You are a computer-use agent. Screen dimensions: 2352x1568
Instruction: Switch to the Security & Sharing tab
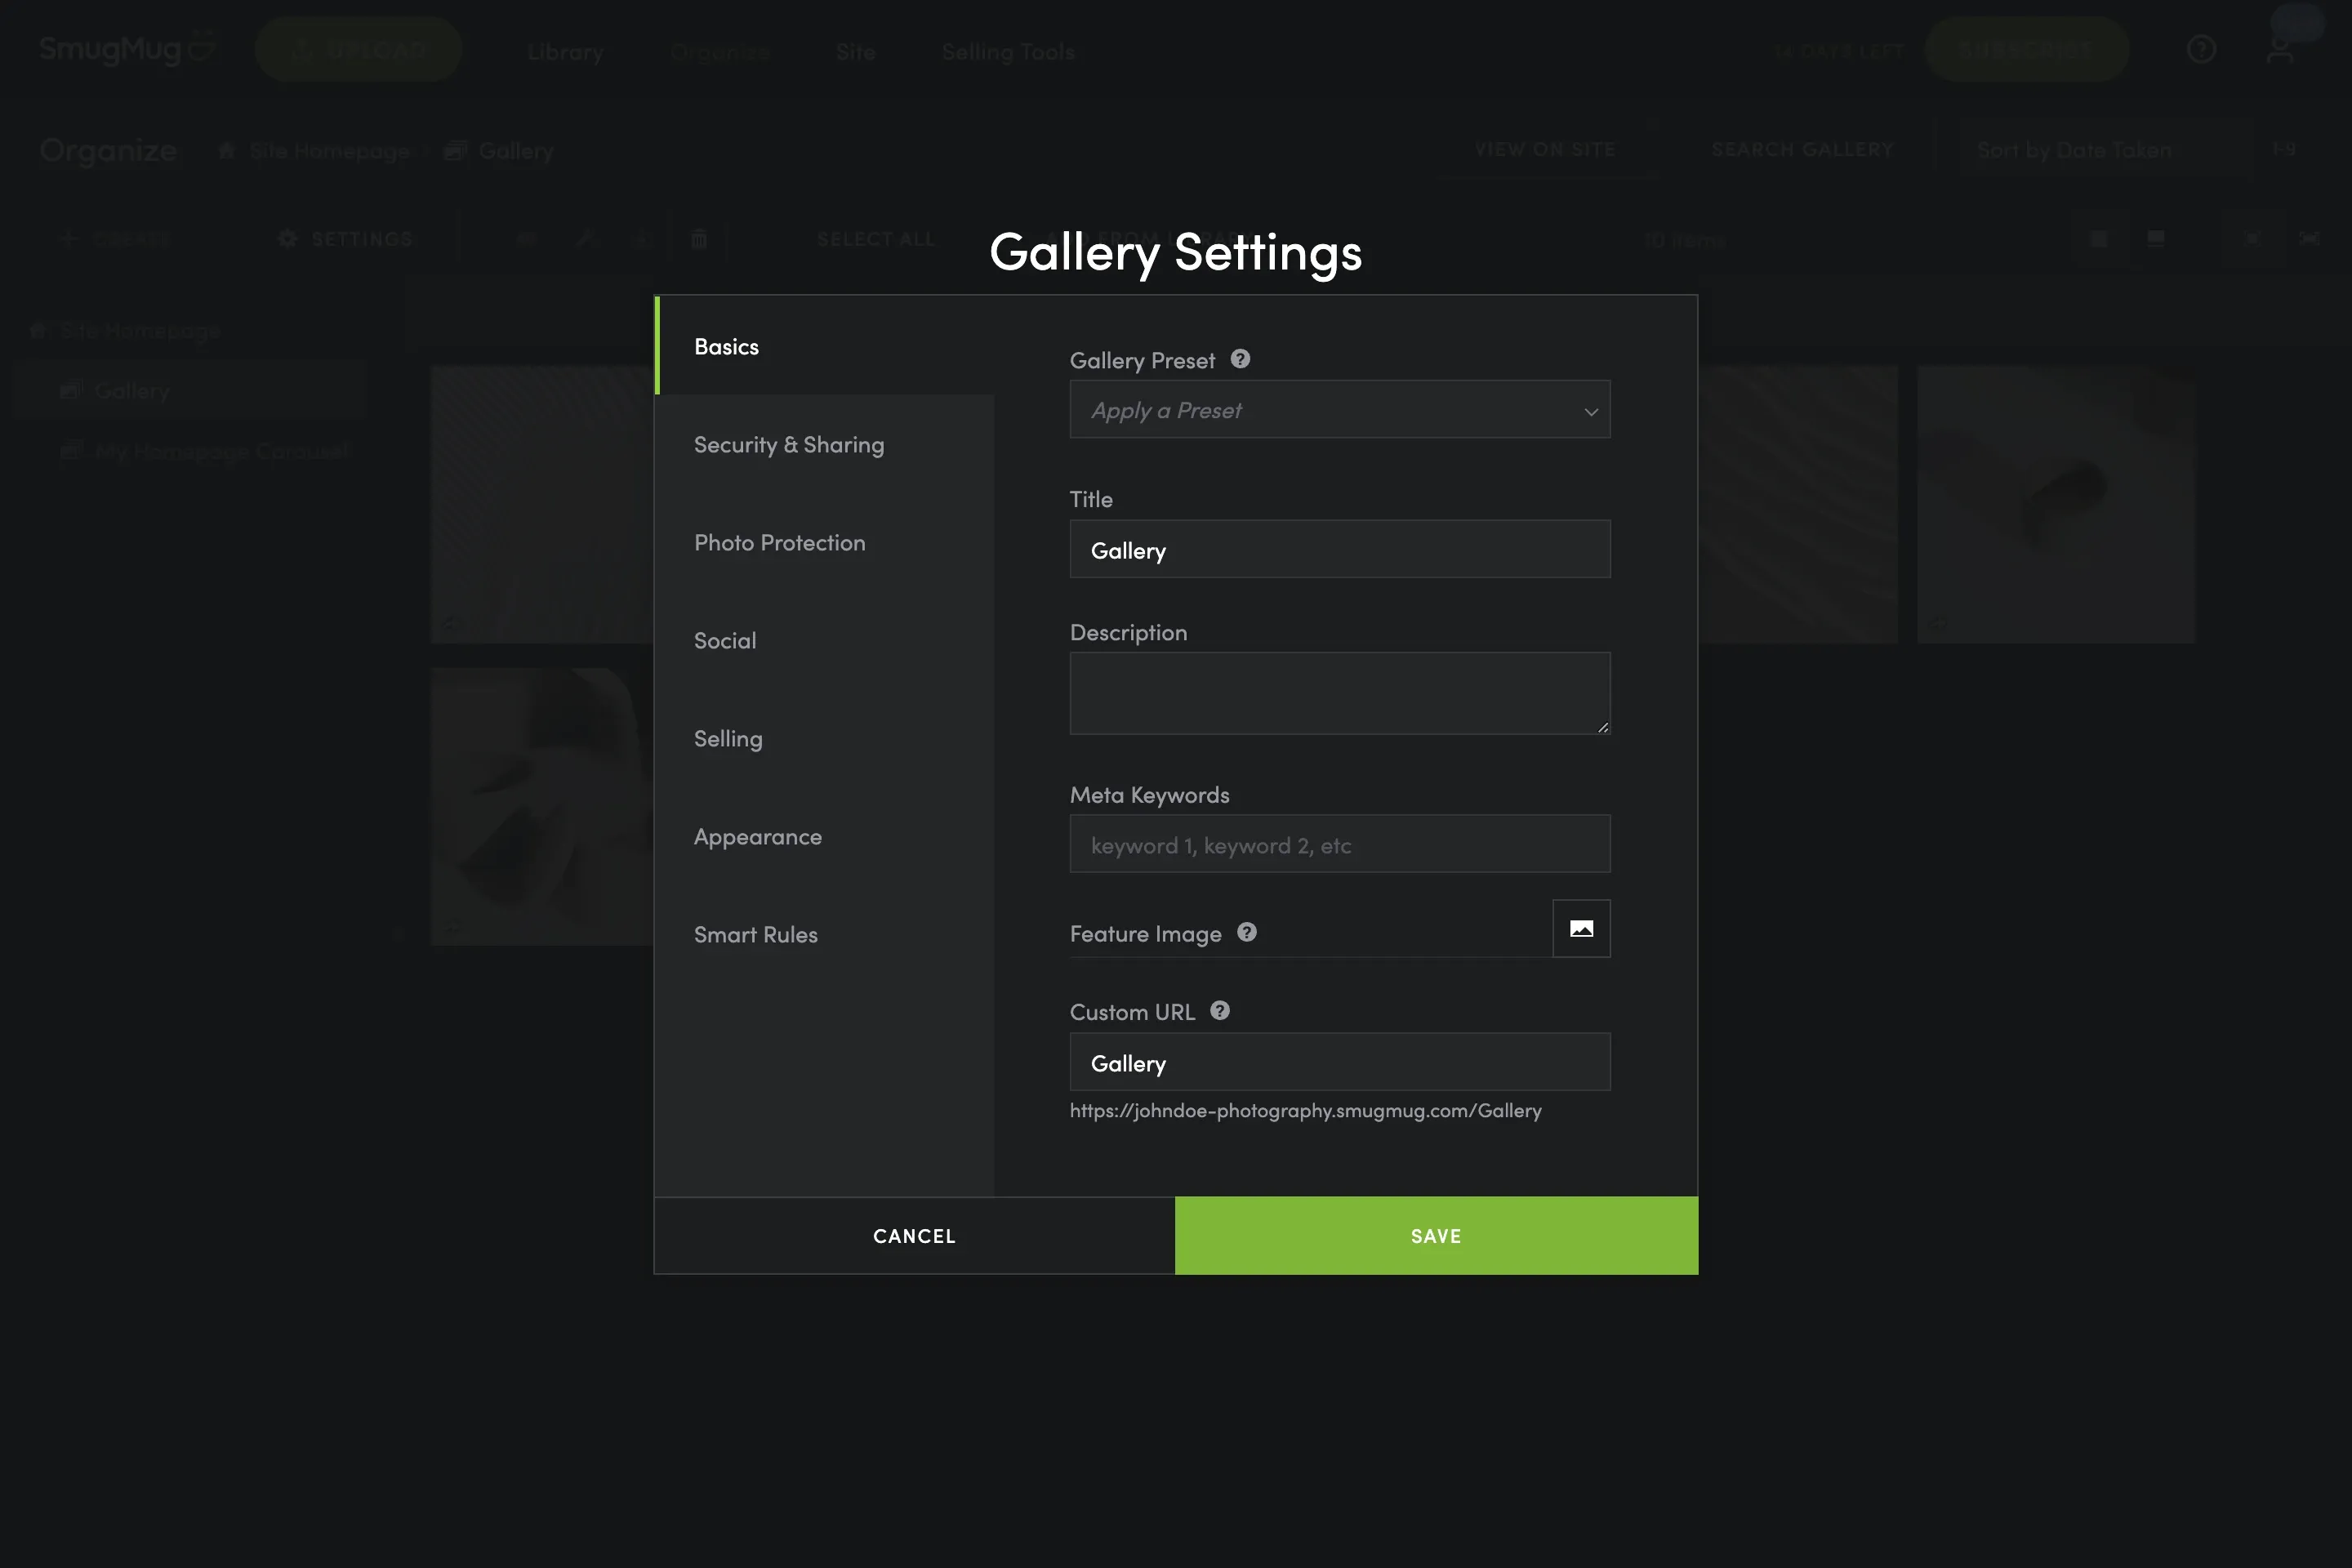coord(789,444)
